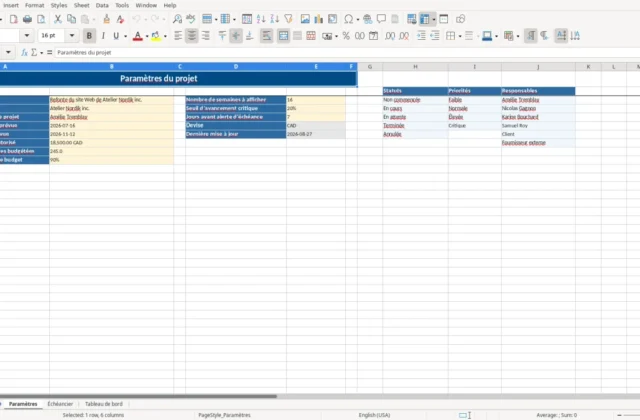Switch to the Échéancier sheet tab
Image resolution: width=640 pixels, height=420 pixels.
(60, 404)
